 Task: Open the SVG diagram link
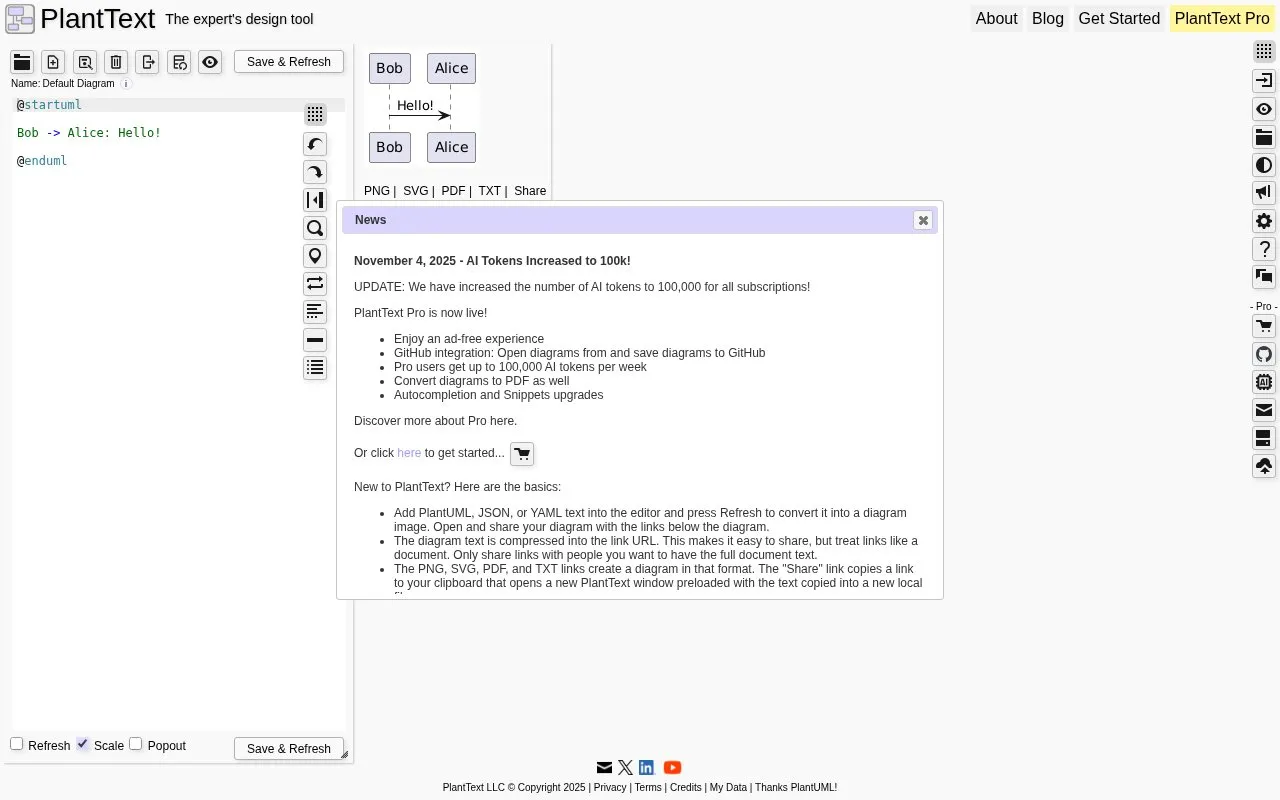pos(415,191)
